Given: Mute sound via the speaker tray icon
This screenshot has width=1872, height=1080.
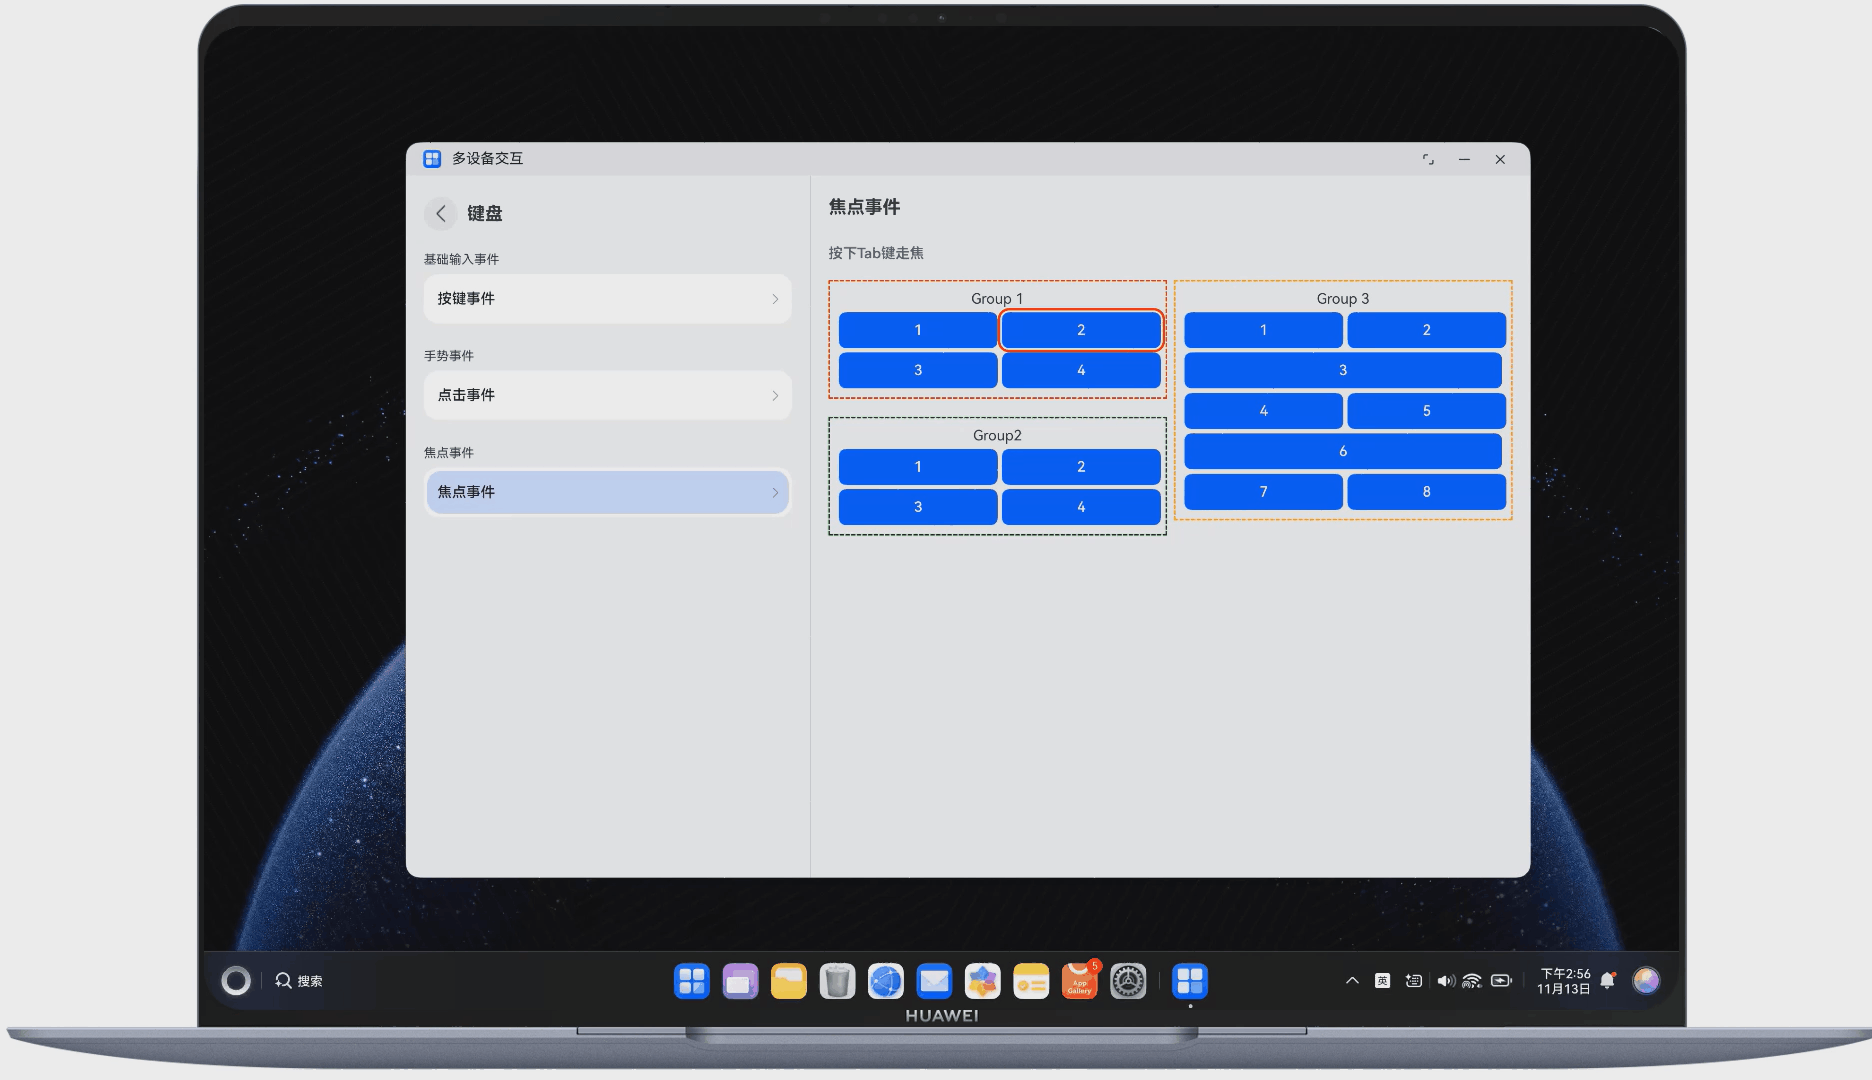Looking at the screenshot, I should click(1446, 981).
